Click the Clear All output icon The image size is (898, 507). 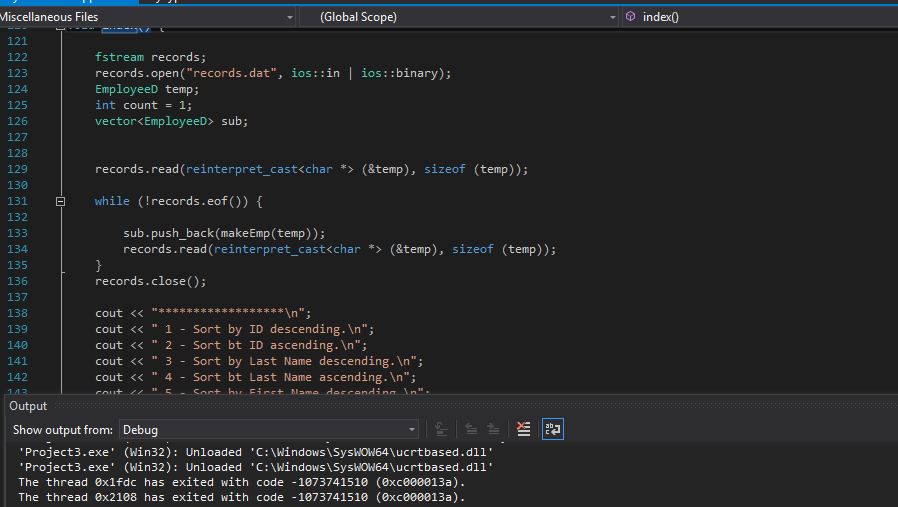click(523, 429)
